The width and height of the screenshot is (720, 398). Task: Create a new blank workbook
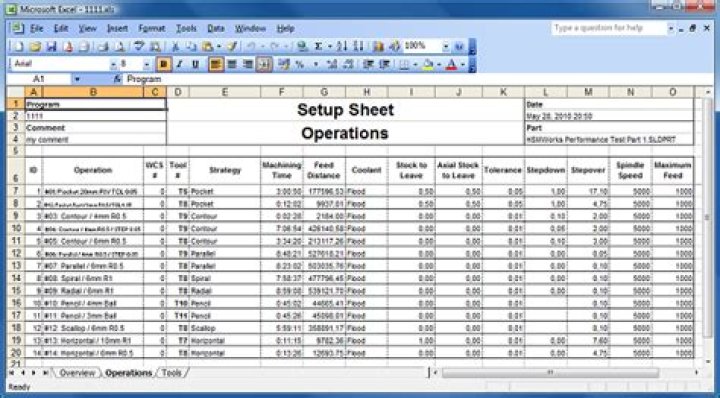(x=18, y=46)
